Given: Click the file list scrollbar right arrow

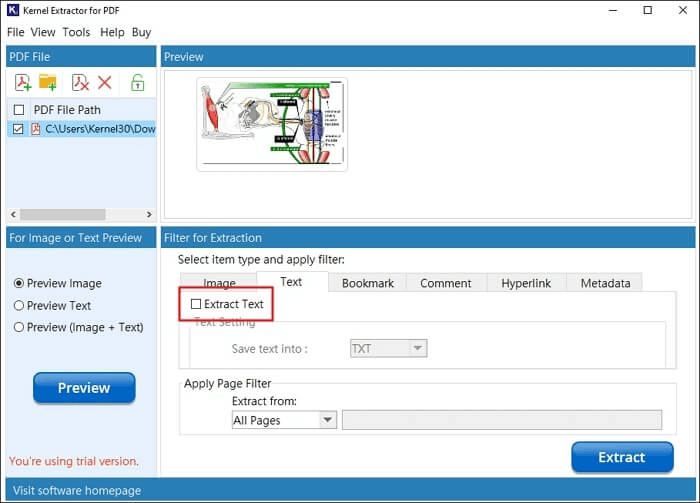Looking at the screenshot, I should point(149,215).
